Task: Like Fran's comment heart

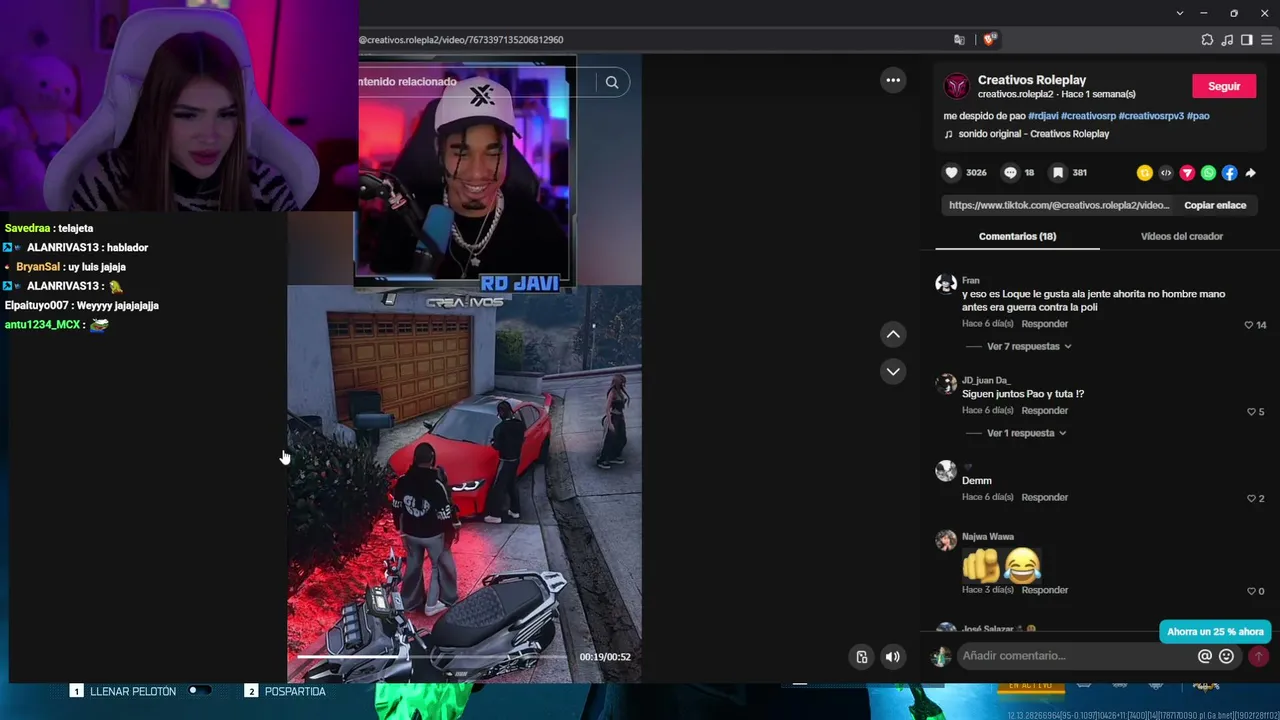Action: (x=1249, y=325)
